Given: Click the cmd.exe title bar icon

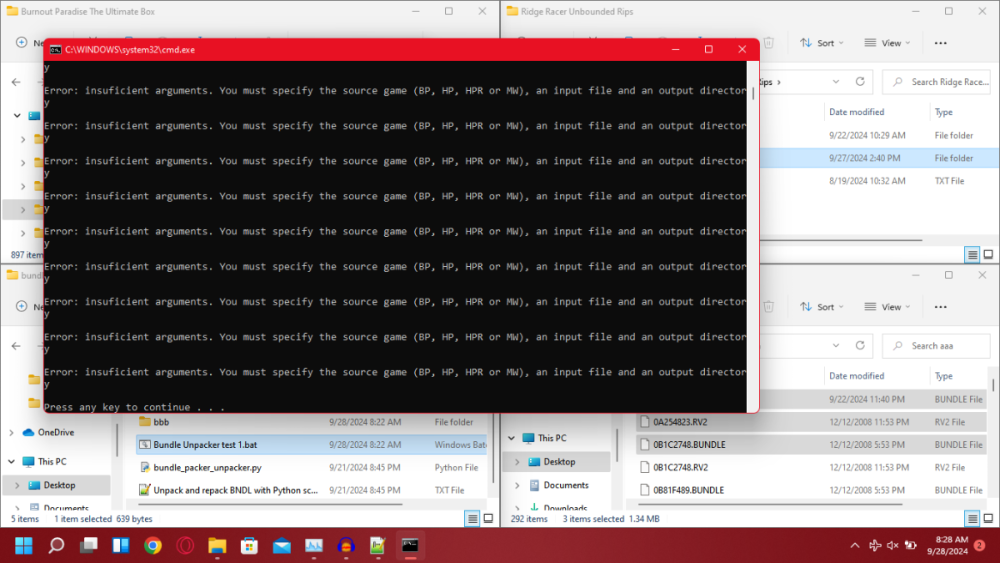Looking at the screenshot, I should click(55, 50).
